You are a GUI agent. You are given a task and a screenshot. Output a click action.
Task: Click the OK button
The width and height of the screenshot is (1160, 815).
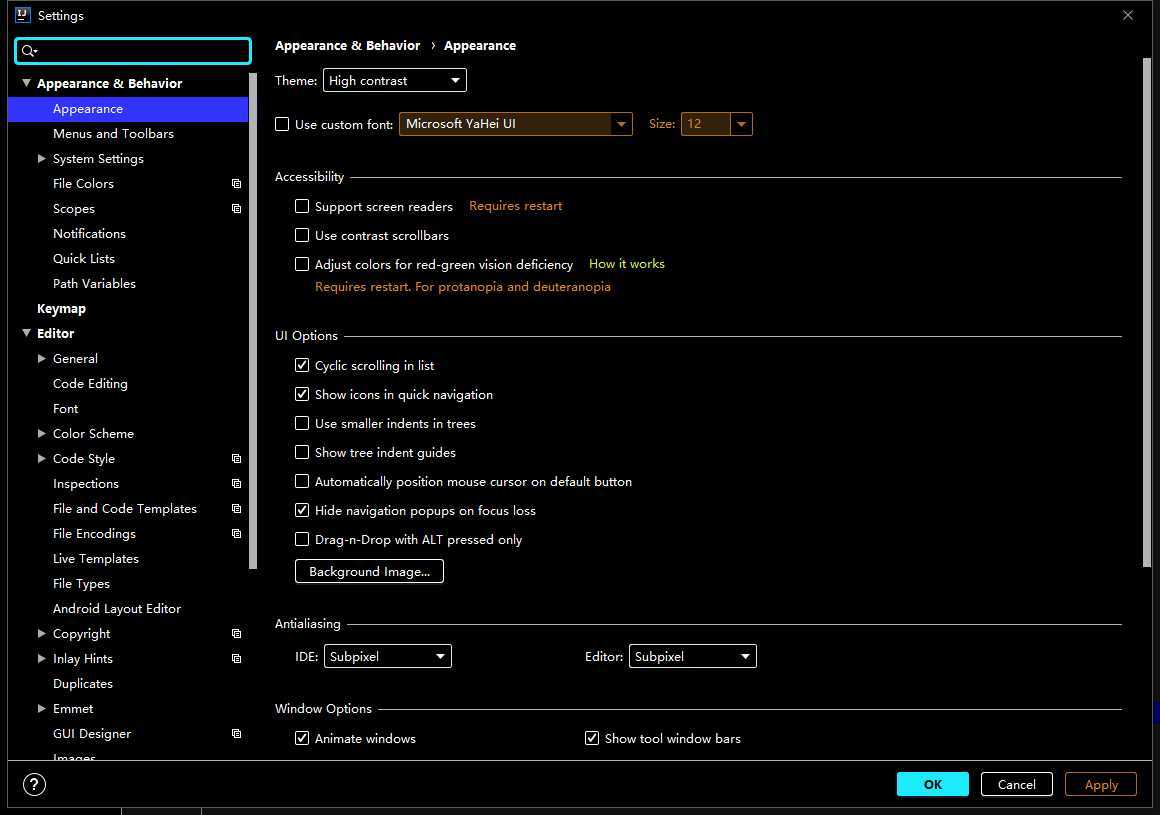(x=932, y=784)
